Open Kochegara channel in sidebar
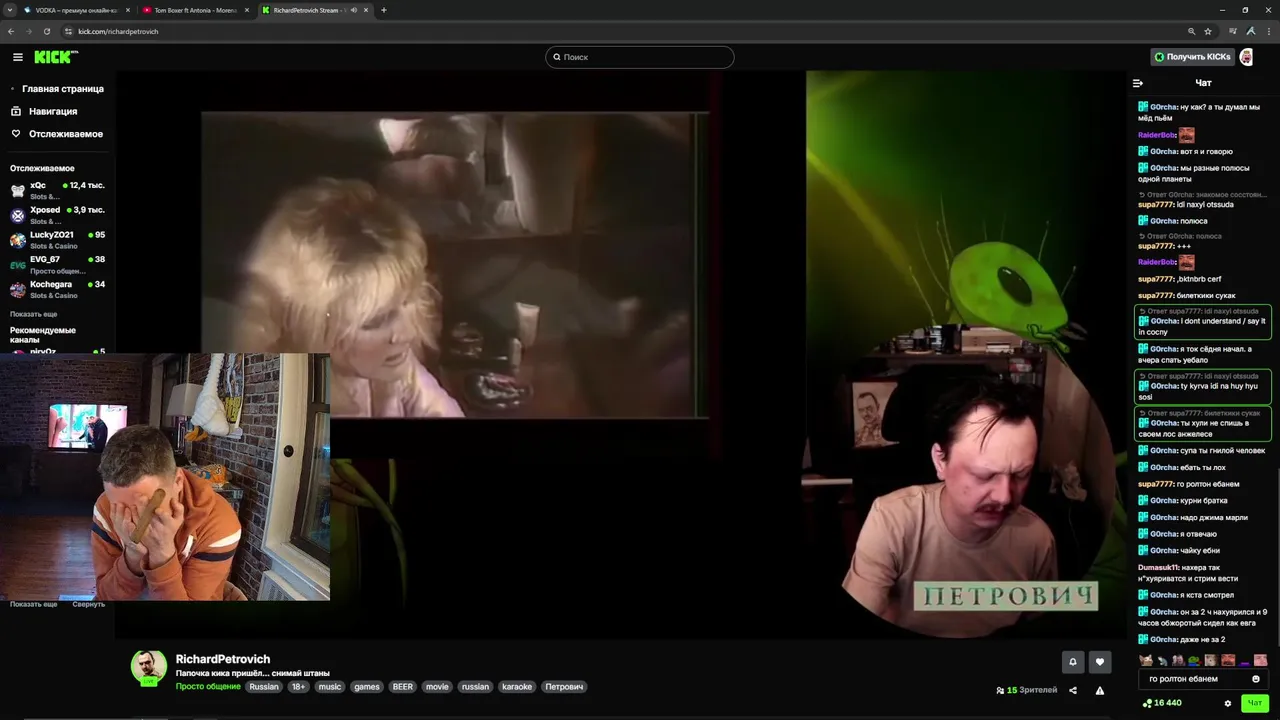The image size is (1280, 720). coord(57,289)
